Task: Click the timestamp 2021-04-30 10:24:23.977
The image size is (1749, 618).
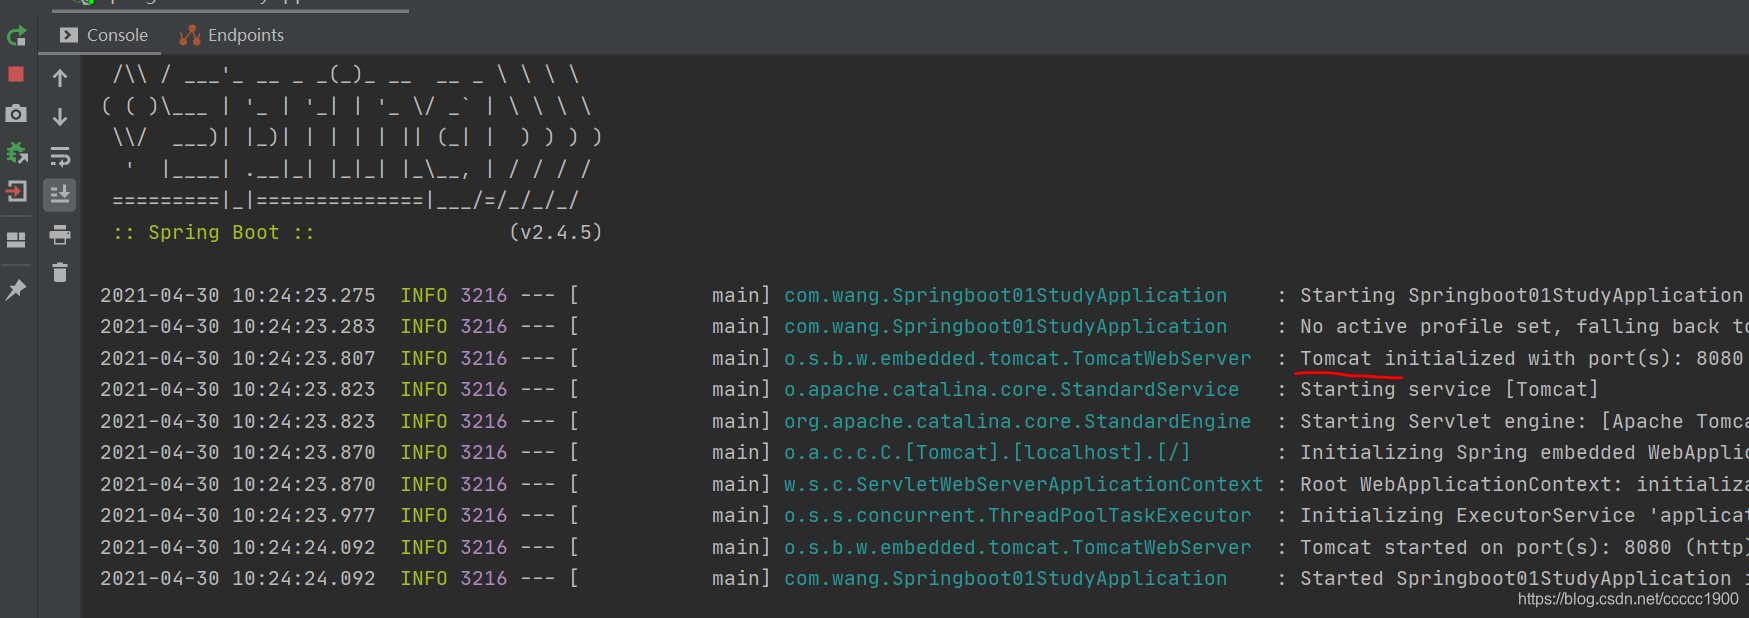Action: click(238, 516)
